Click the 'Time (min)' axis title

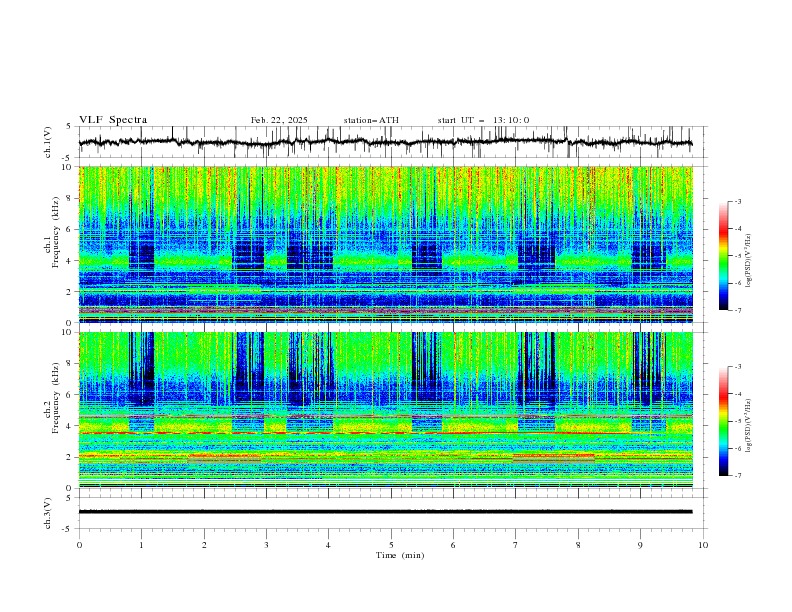pos(400,555)
